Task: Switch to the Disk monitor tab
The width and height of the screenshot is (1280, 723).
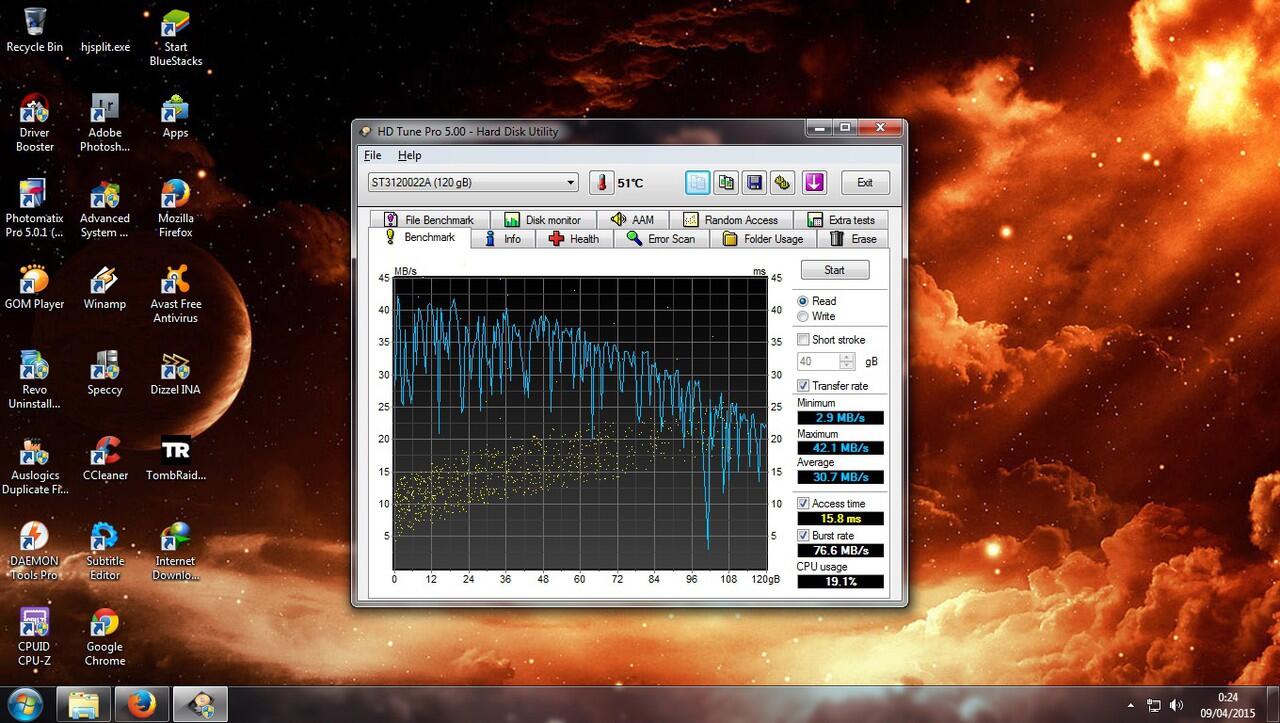Action: [x=543, y=220]
